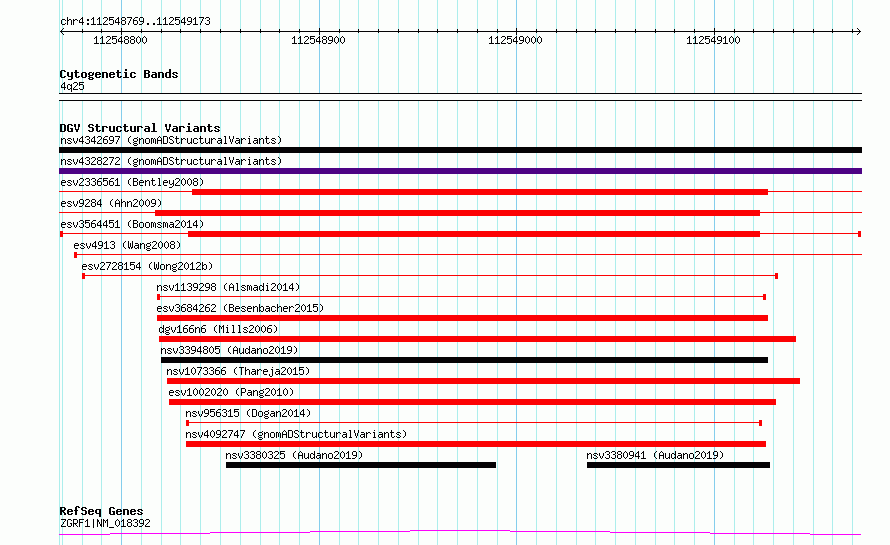Image resolution: width=890 pixels, height=545 pixels.
Task: Click the red esv3684262 variant bar
Action: click(x=462, y=318)
